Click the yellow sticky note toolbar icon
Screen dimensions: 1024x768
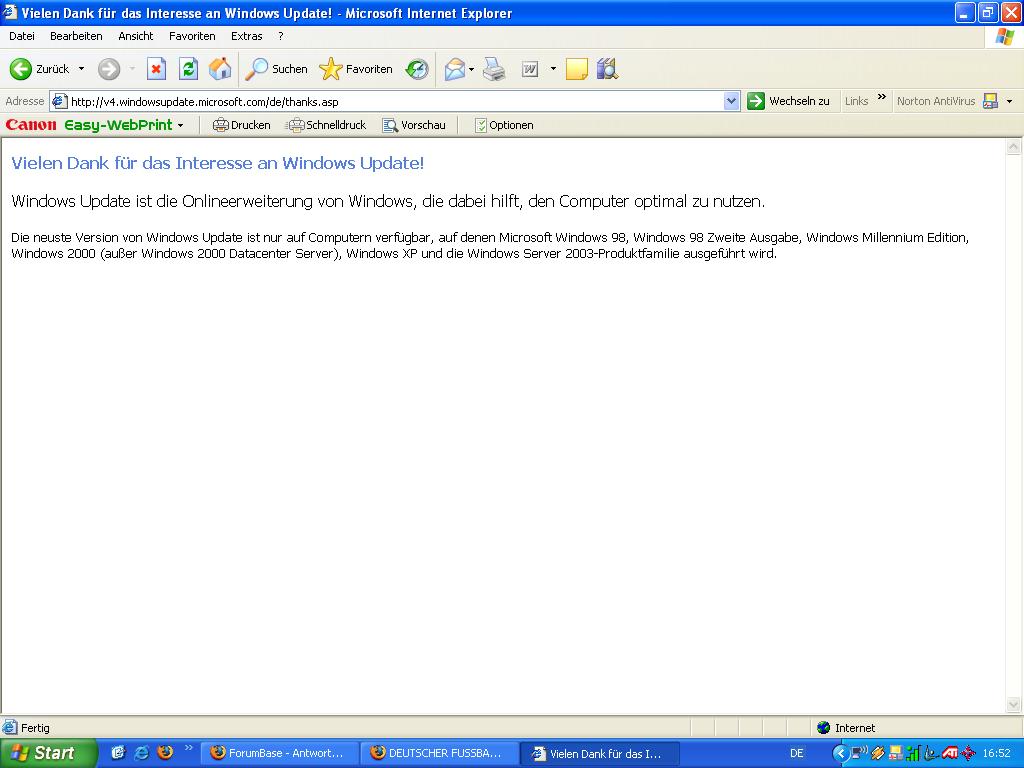click(x=576, y=69)
